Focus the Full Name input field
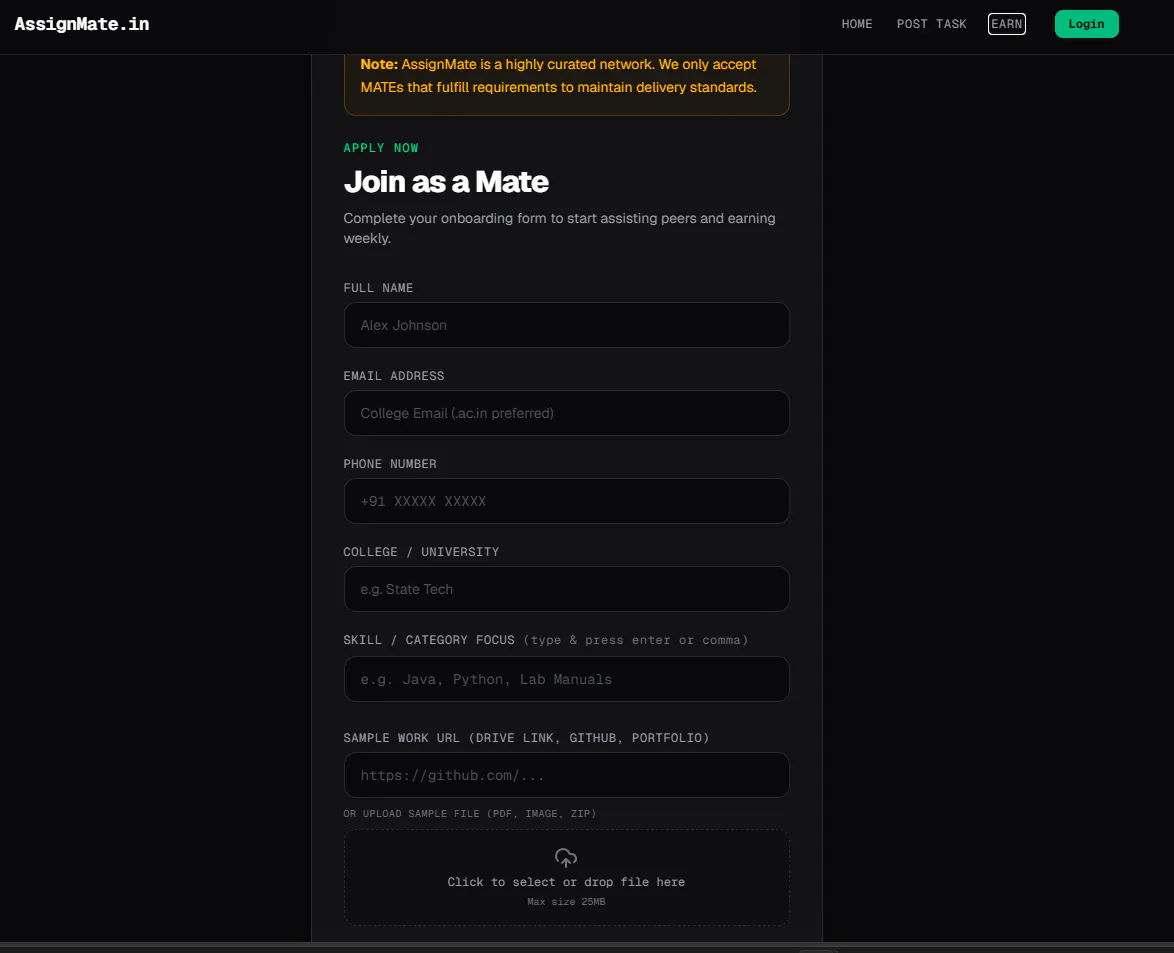Viewport: 1174px width, 953px height. pos(566,325)
